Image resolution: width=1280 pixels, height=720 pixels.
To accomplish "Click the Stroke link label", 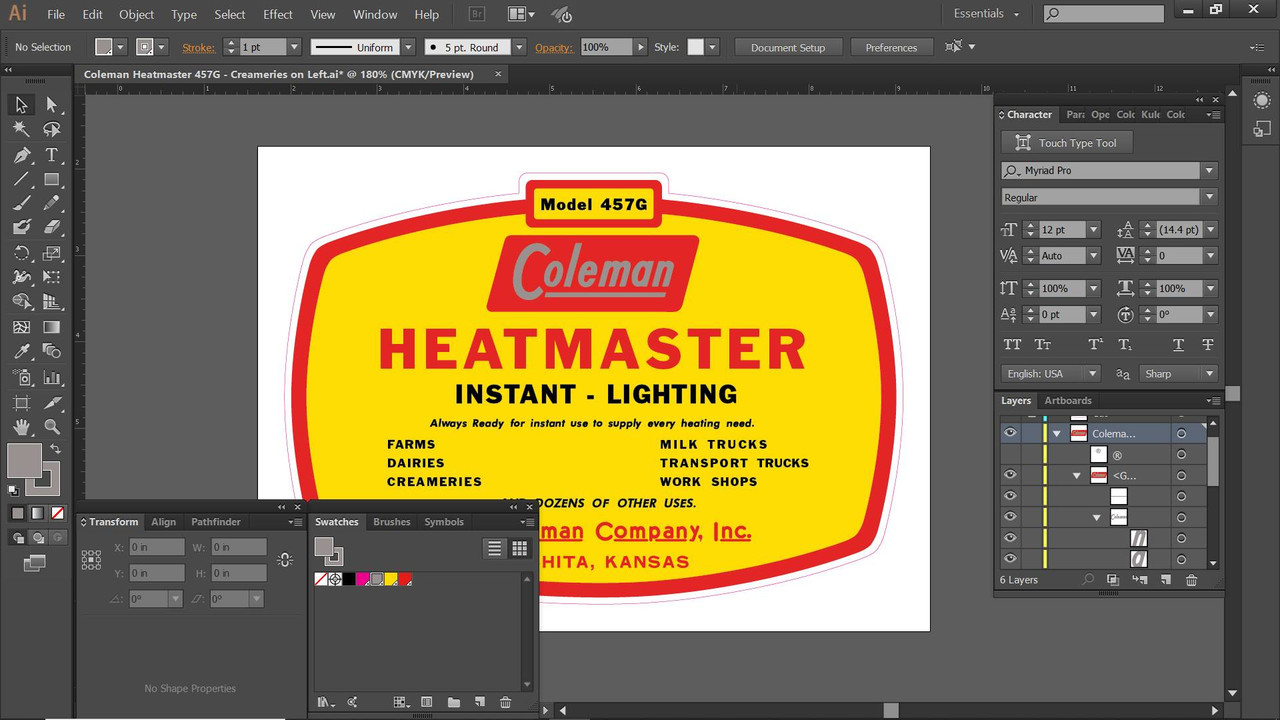I will (x=198, y=47).
